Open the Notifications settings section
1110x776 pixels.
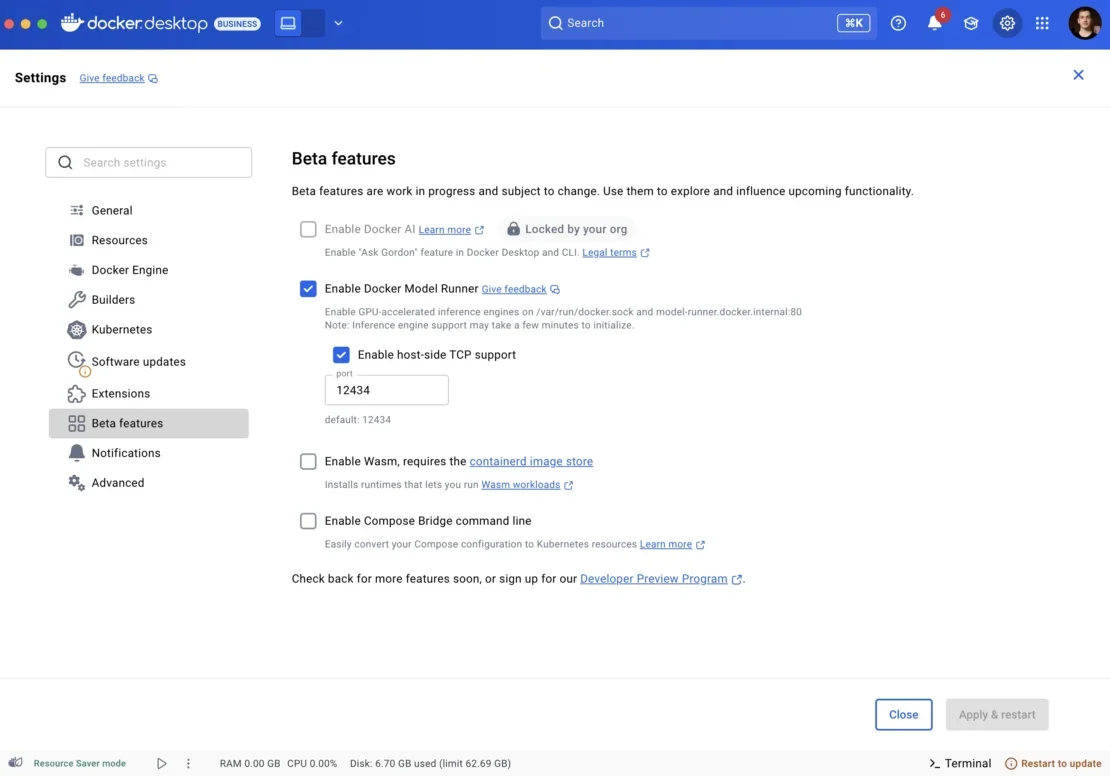click(126, 452)
